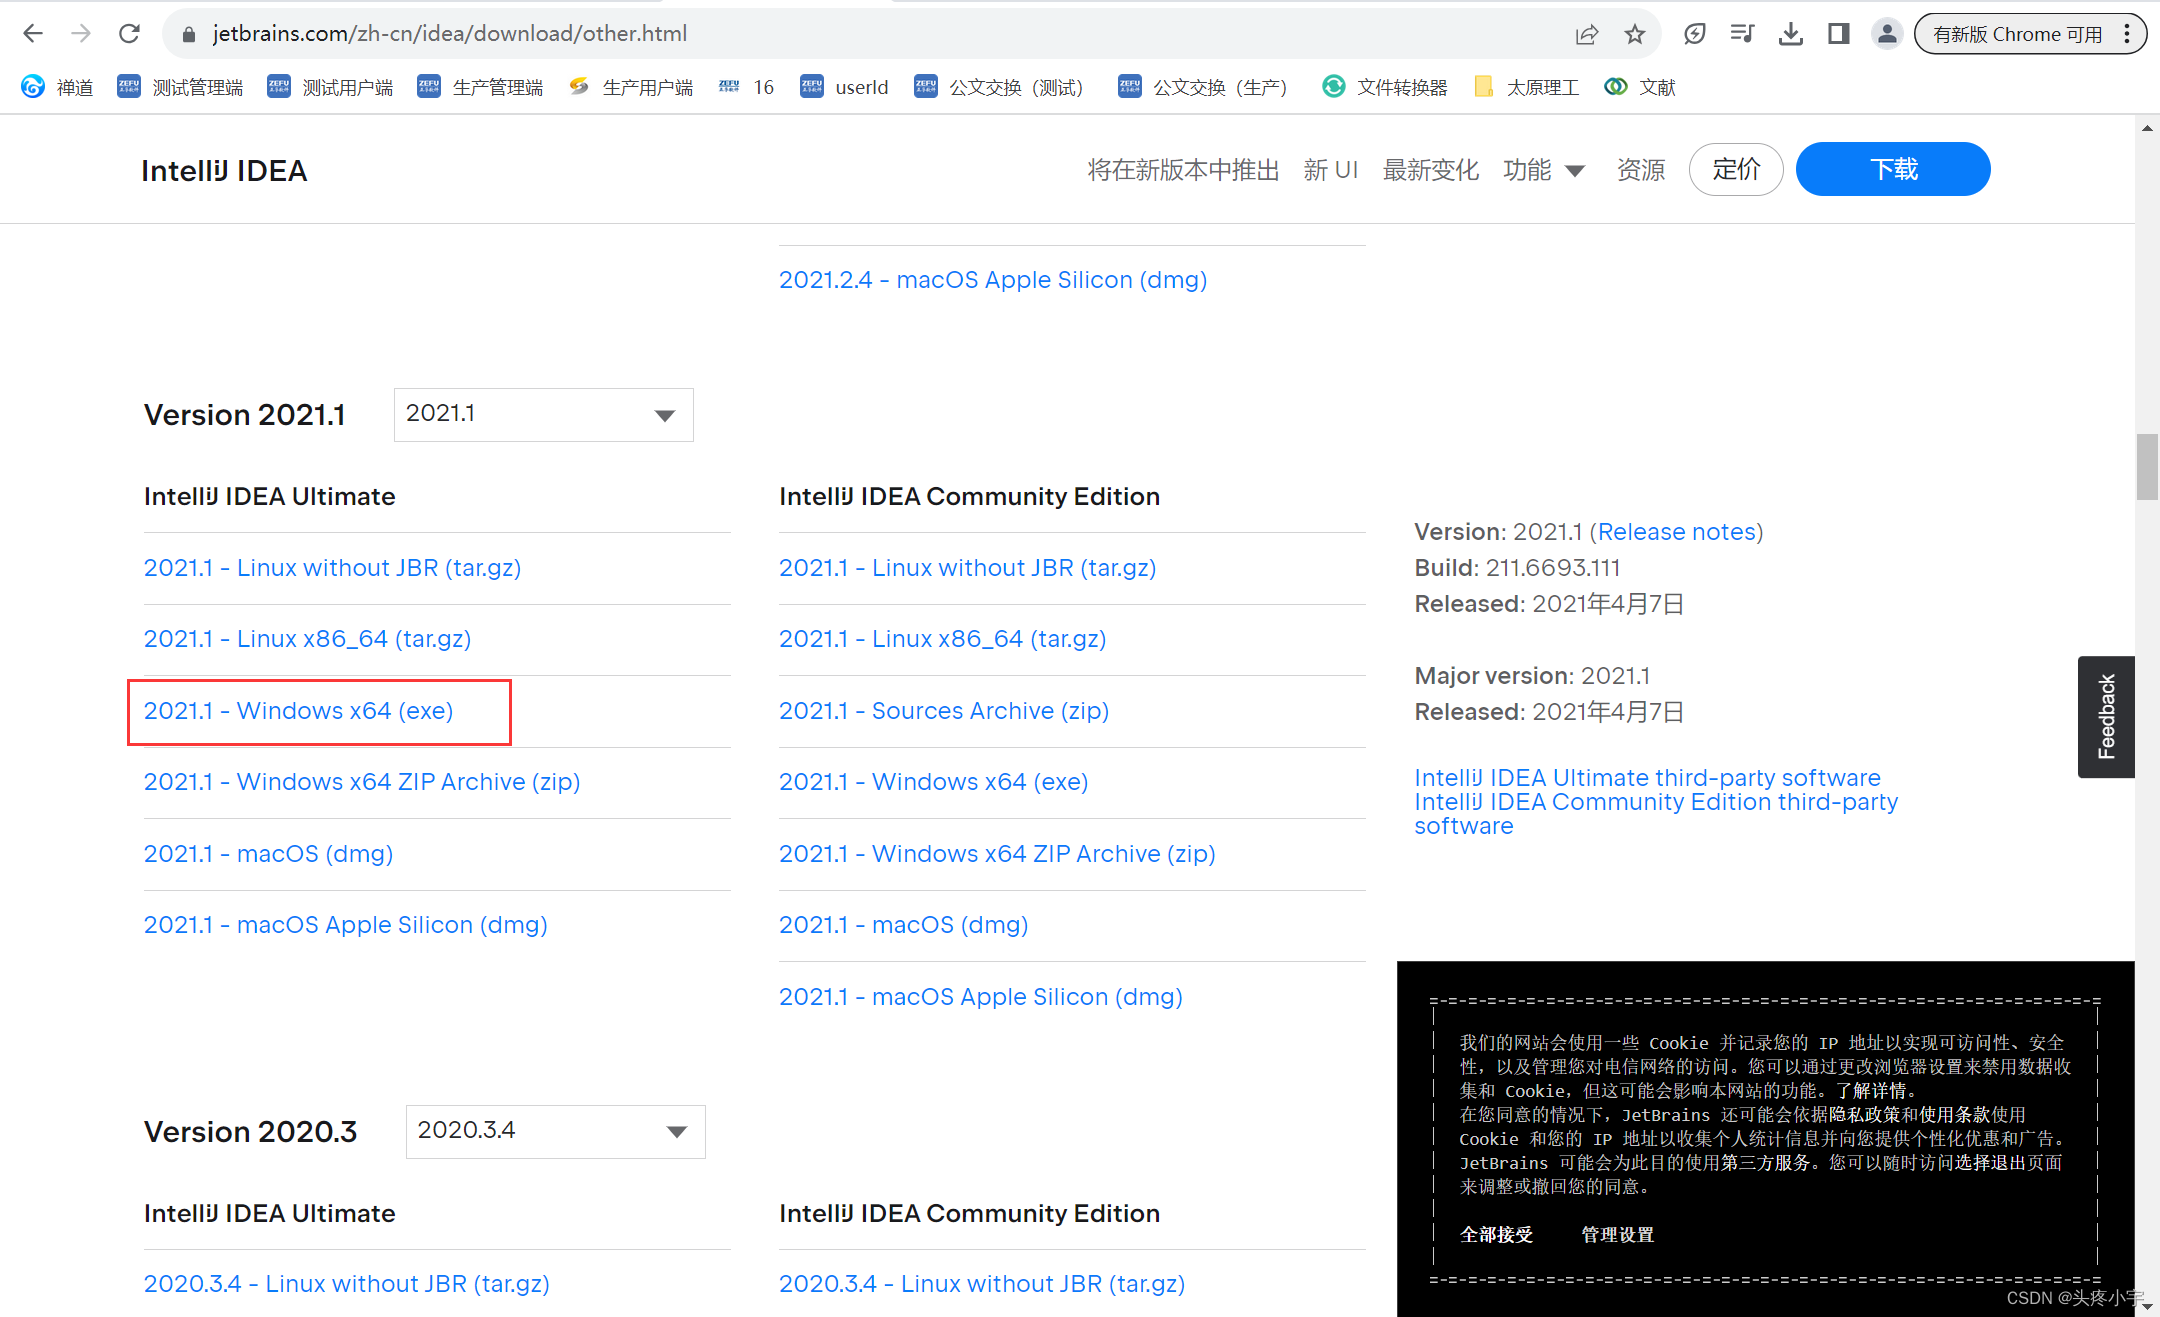
Task: Open cookie 管理设置 option
Action: pyautogui.click(x=1617, y=1235)
